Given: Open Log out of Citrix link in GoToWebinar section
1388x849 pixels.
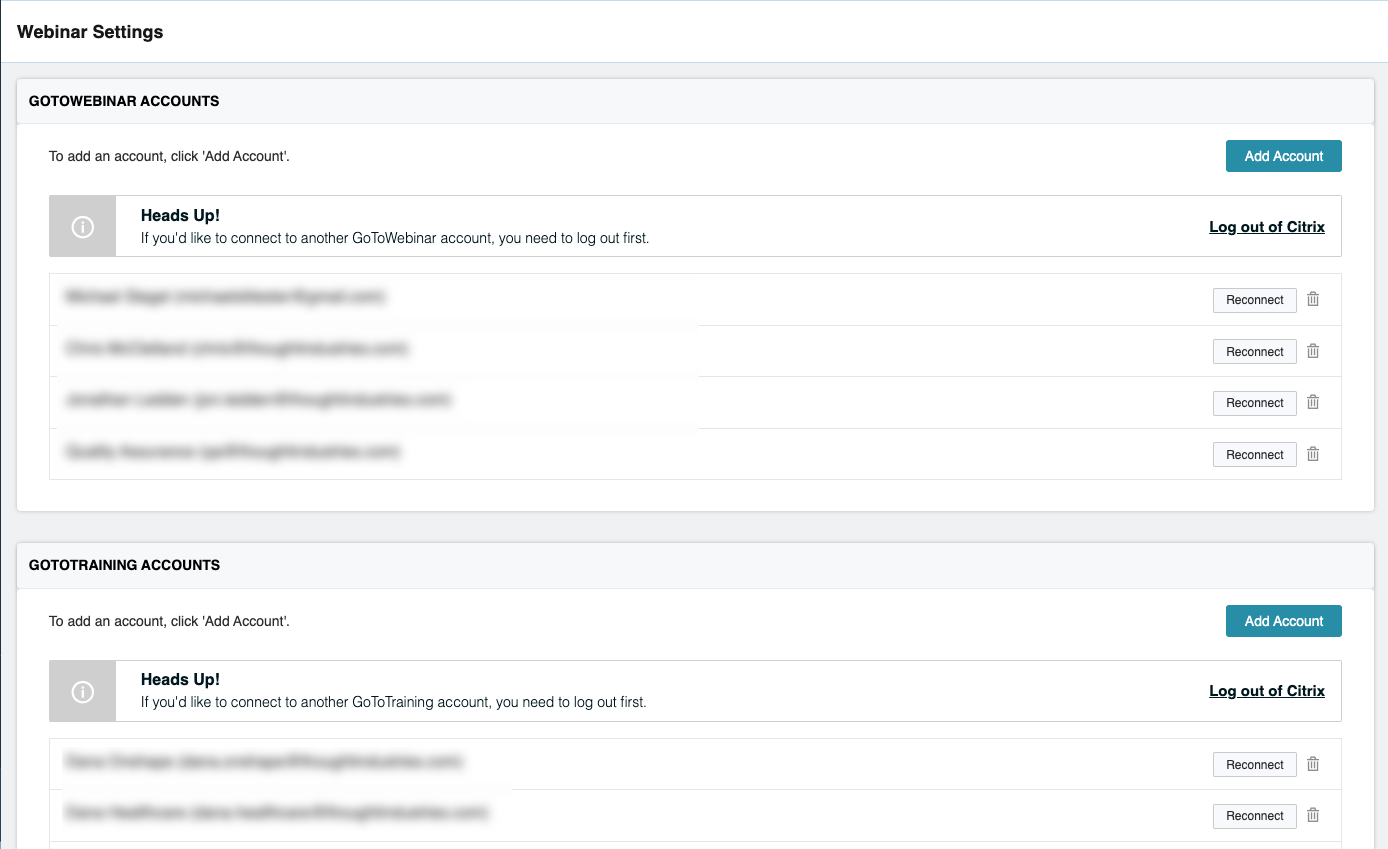Looking at the screenshot, I should 1266,227.
